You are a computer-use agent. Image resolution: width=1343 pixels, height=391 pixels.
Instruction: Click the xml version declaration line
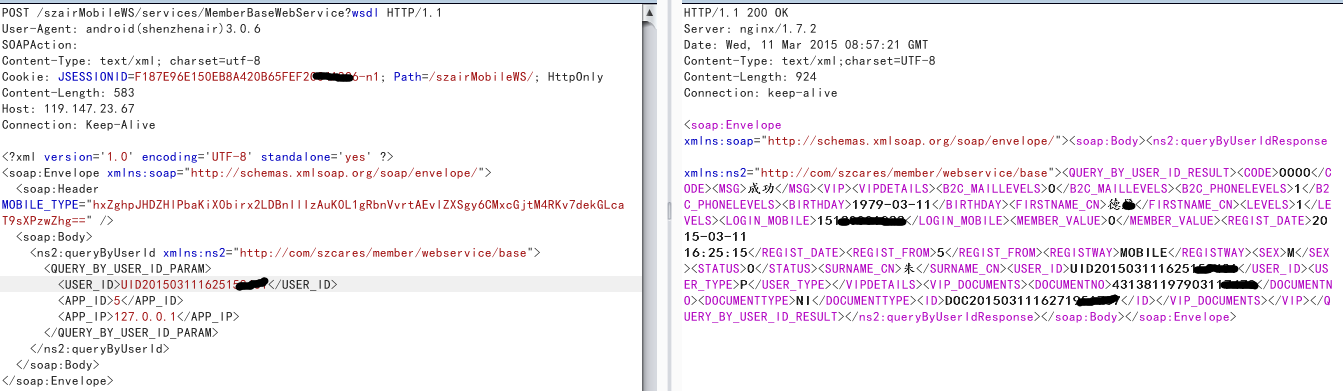click(x=198, y=157)
